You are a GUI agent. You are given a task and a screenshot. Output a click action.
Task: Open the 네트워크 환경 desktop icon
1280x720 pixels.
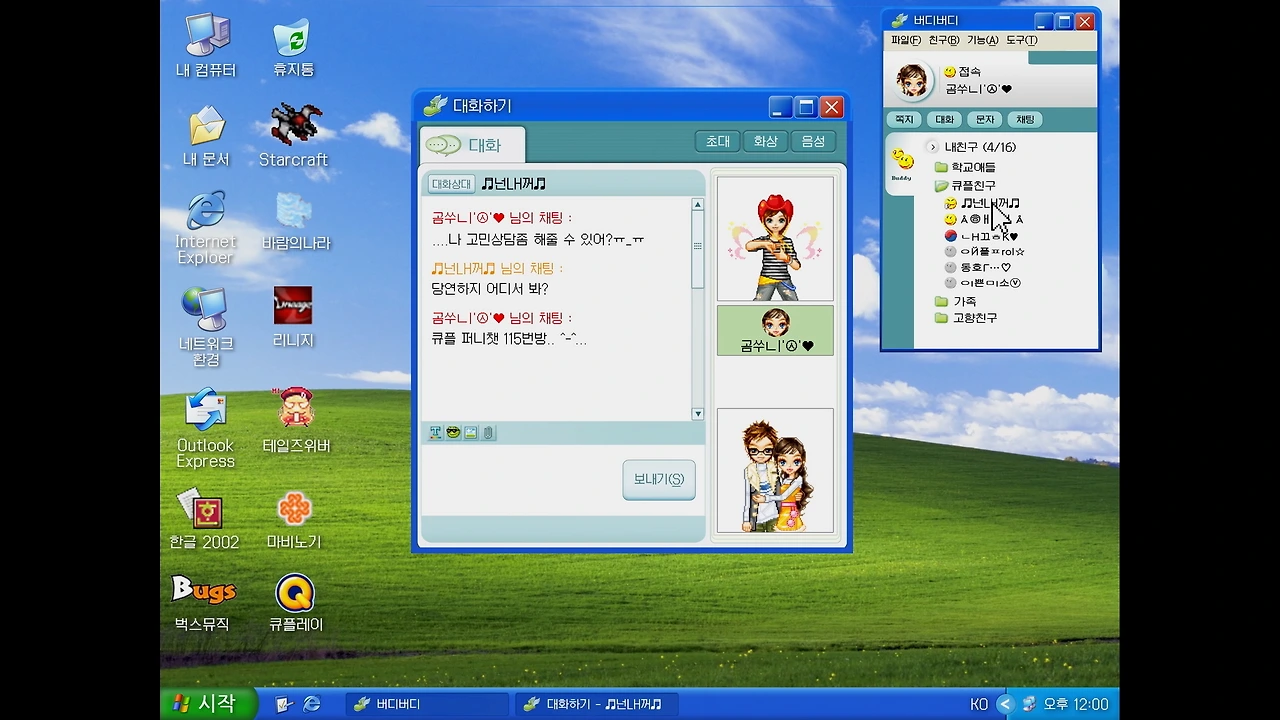coord(206,326)
